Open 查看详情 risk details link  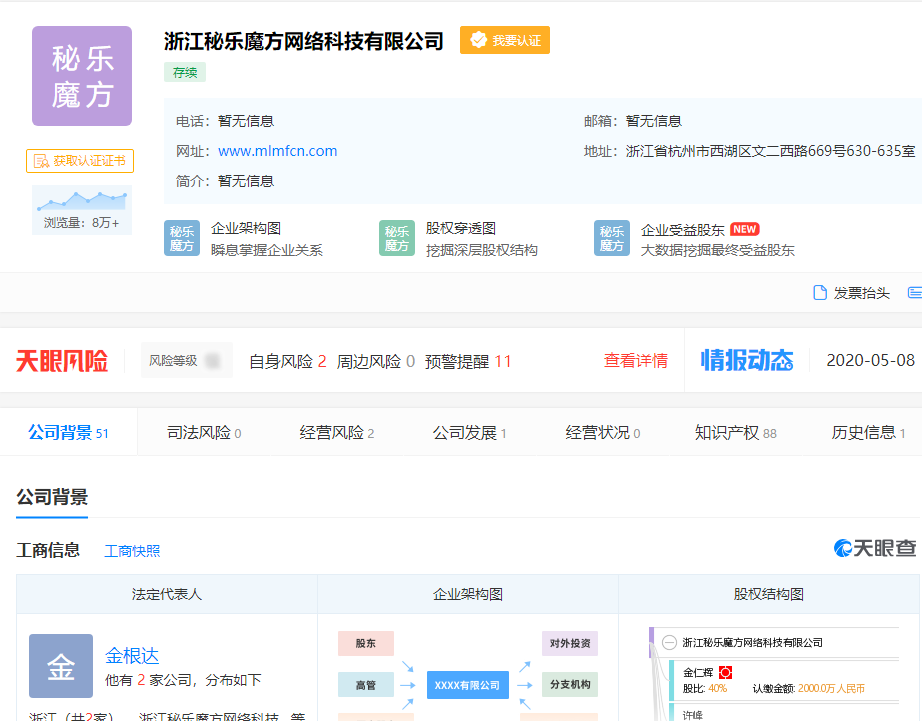[636, 360]
